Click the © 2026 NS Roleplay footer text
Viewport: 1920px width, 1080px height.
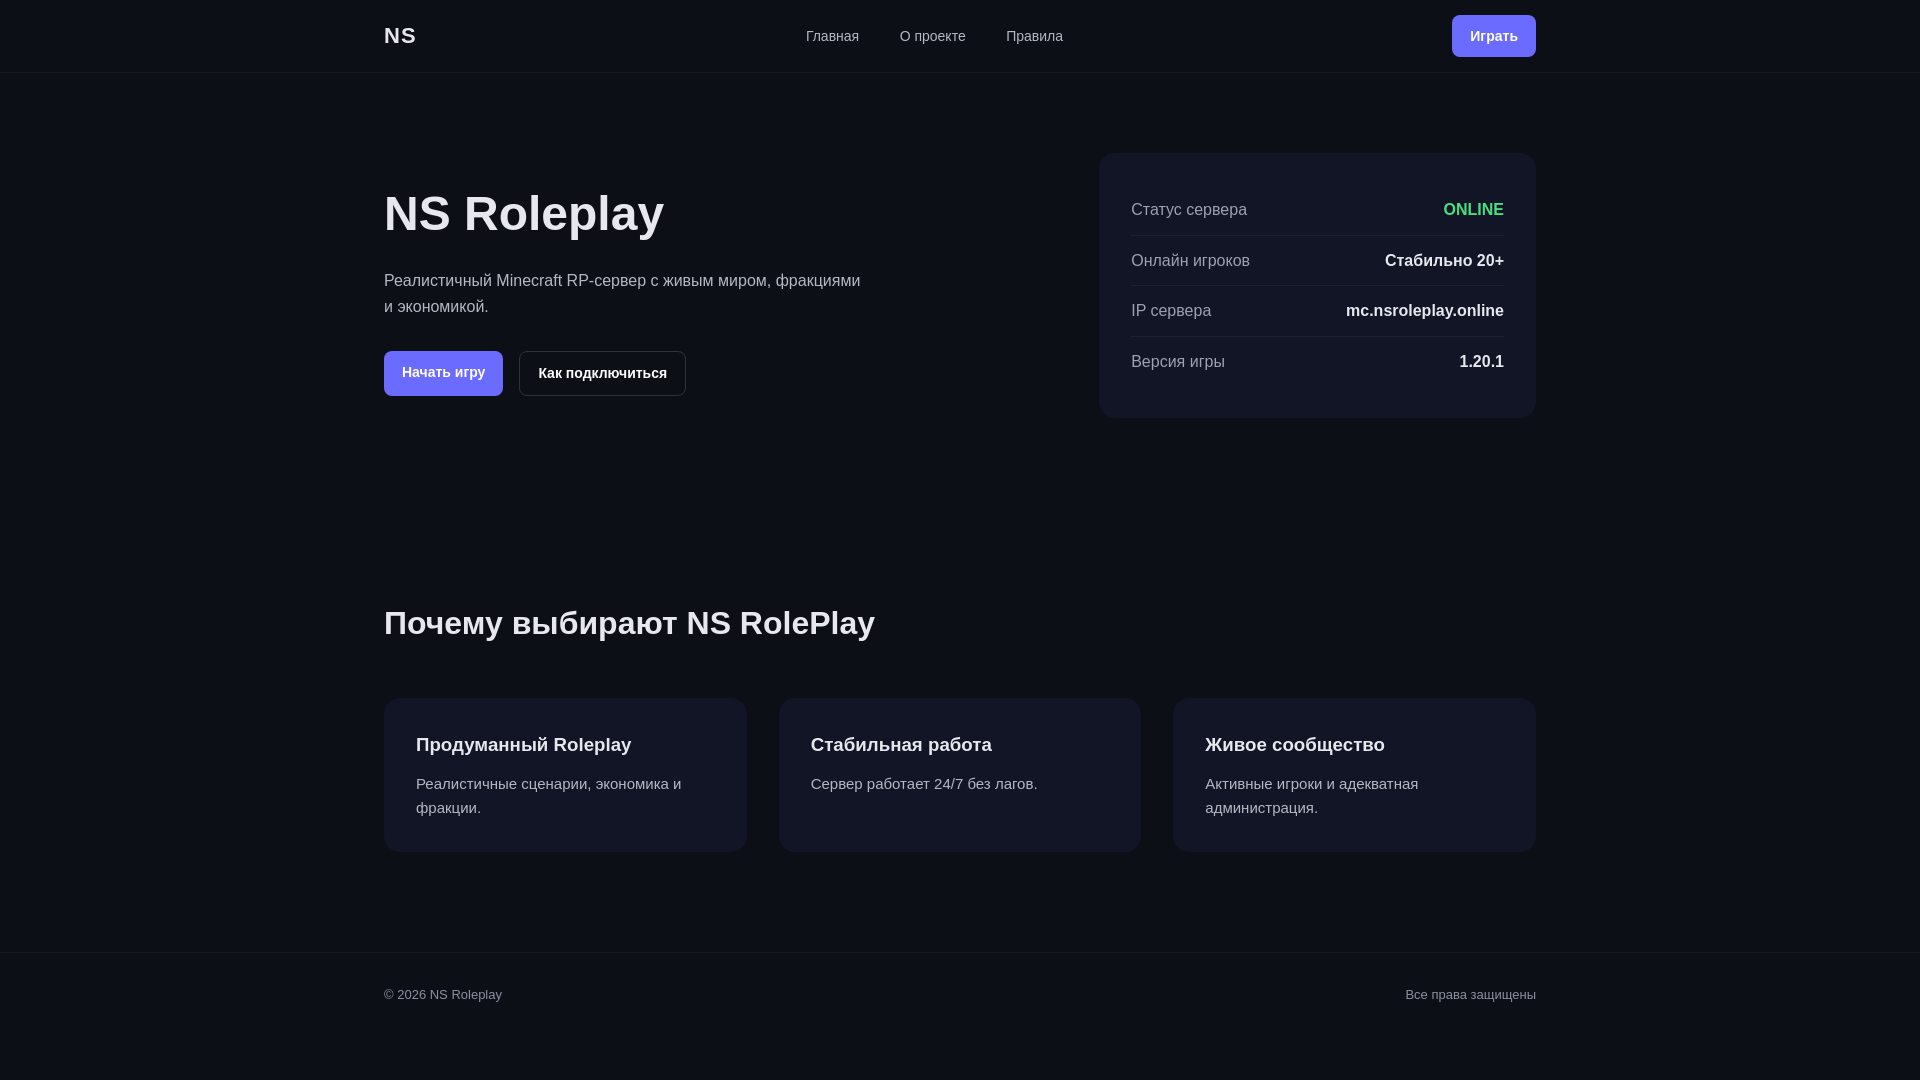[x=443, y=995]
